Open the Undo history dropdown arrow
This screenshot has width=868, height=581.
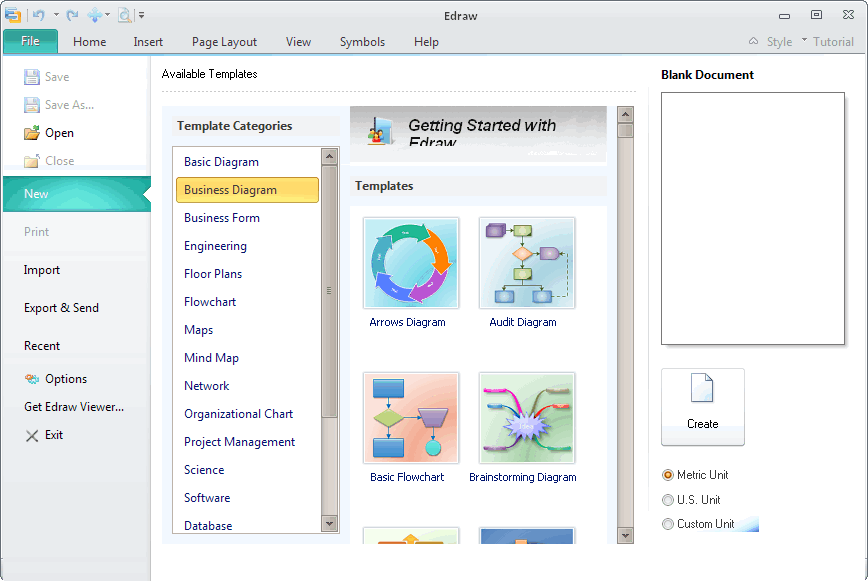(56, 15)
